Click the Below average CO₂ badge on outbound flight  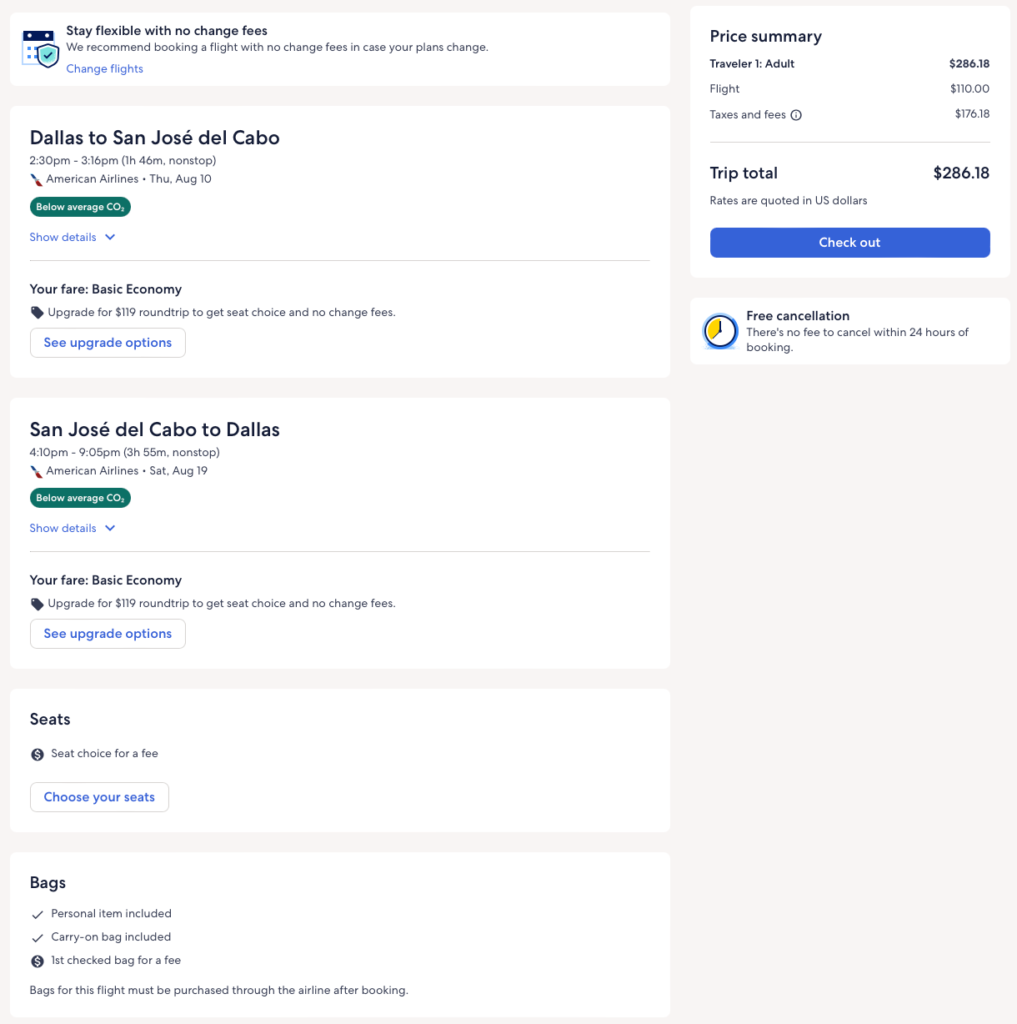(x=80, y=207)
